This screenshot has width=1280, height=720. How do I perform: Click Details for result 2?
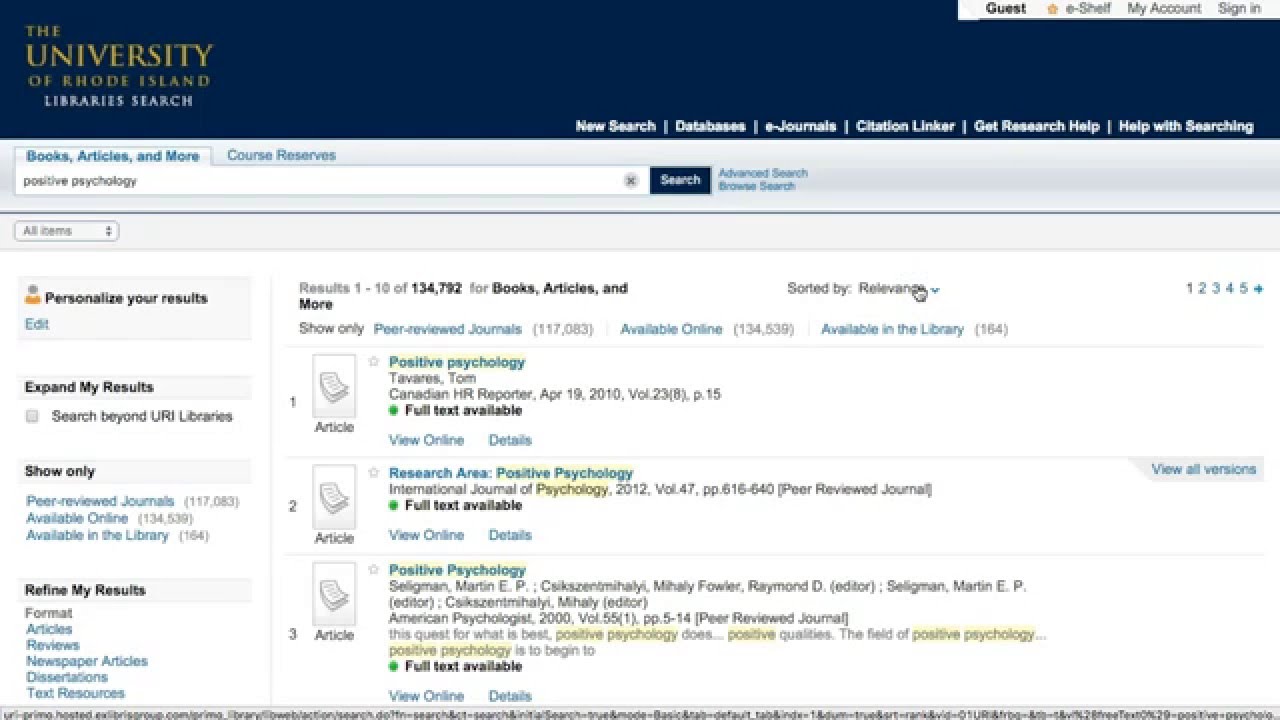[x=510, y=535]
